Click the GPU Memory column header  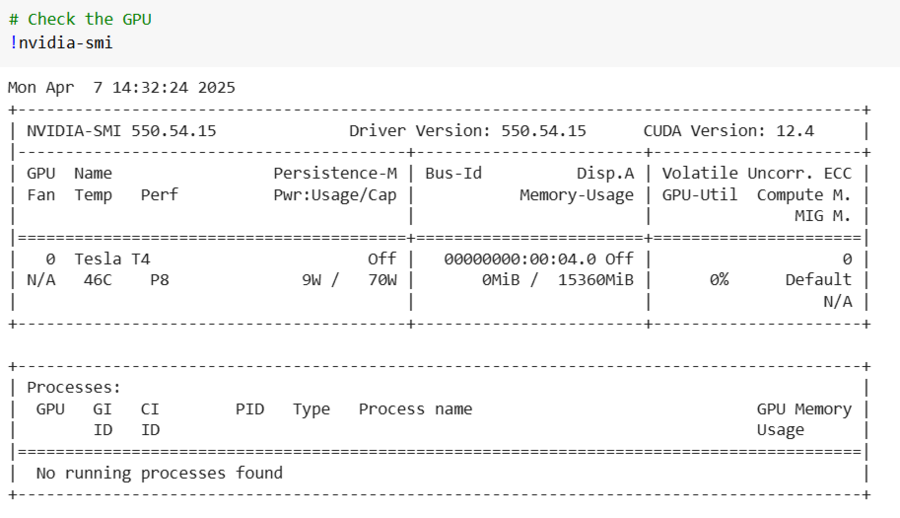click(804, 408)
